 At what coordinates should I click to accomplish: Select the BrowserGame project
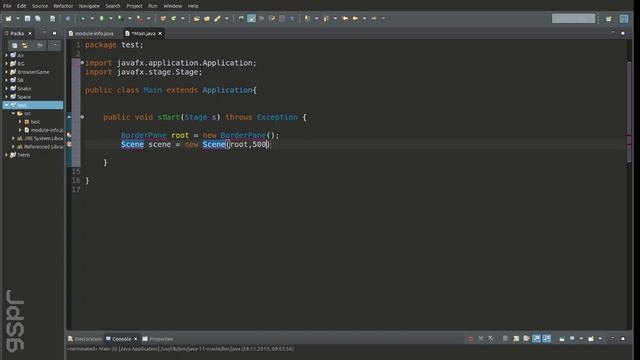click(33, 72)
